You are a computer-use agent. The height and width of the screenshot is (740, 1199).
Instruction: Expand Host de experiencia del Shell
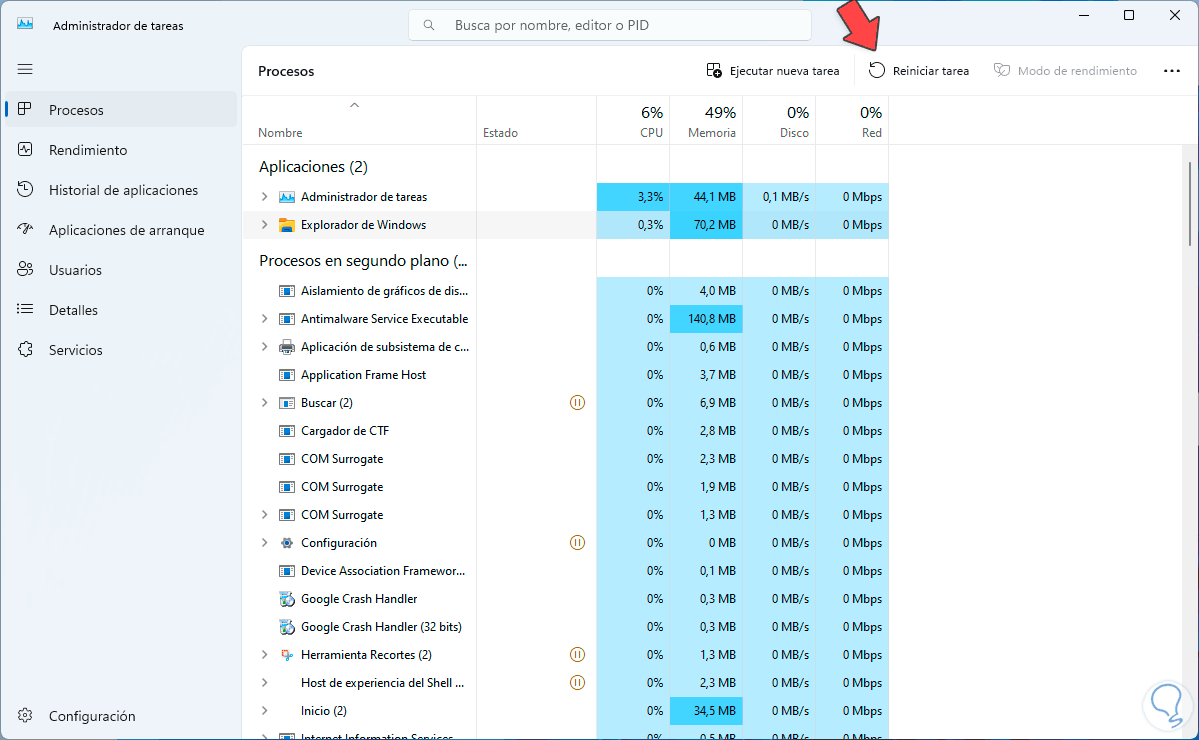coord(265,683)
